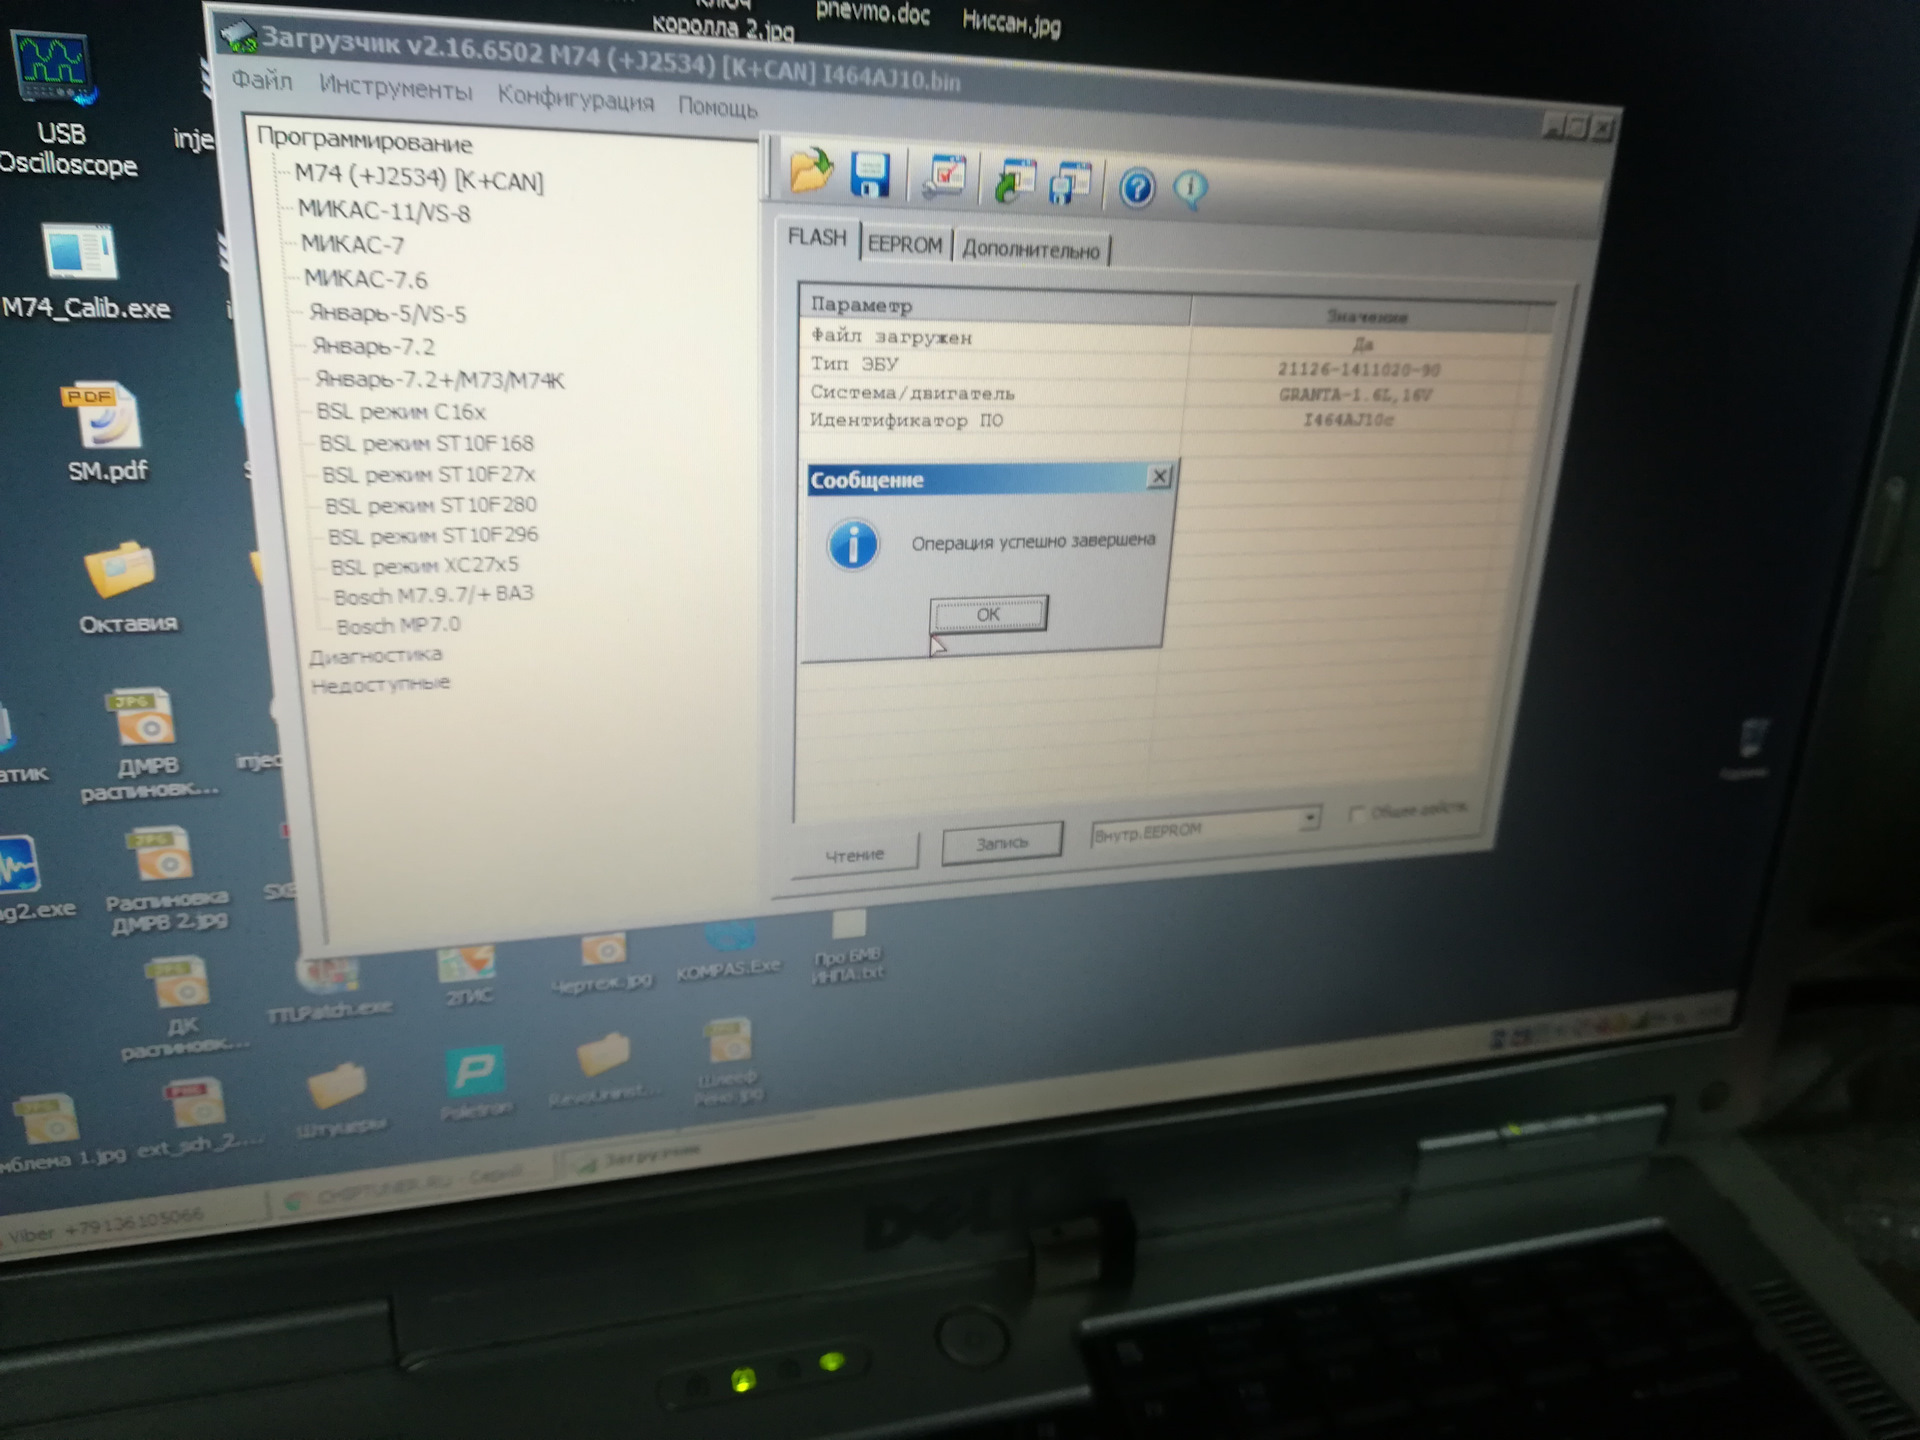Select BSL режим ST10F27x in the tree

428,473
